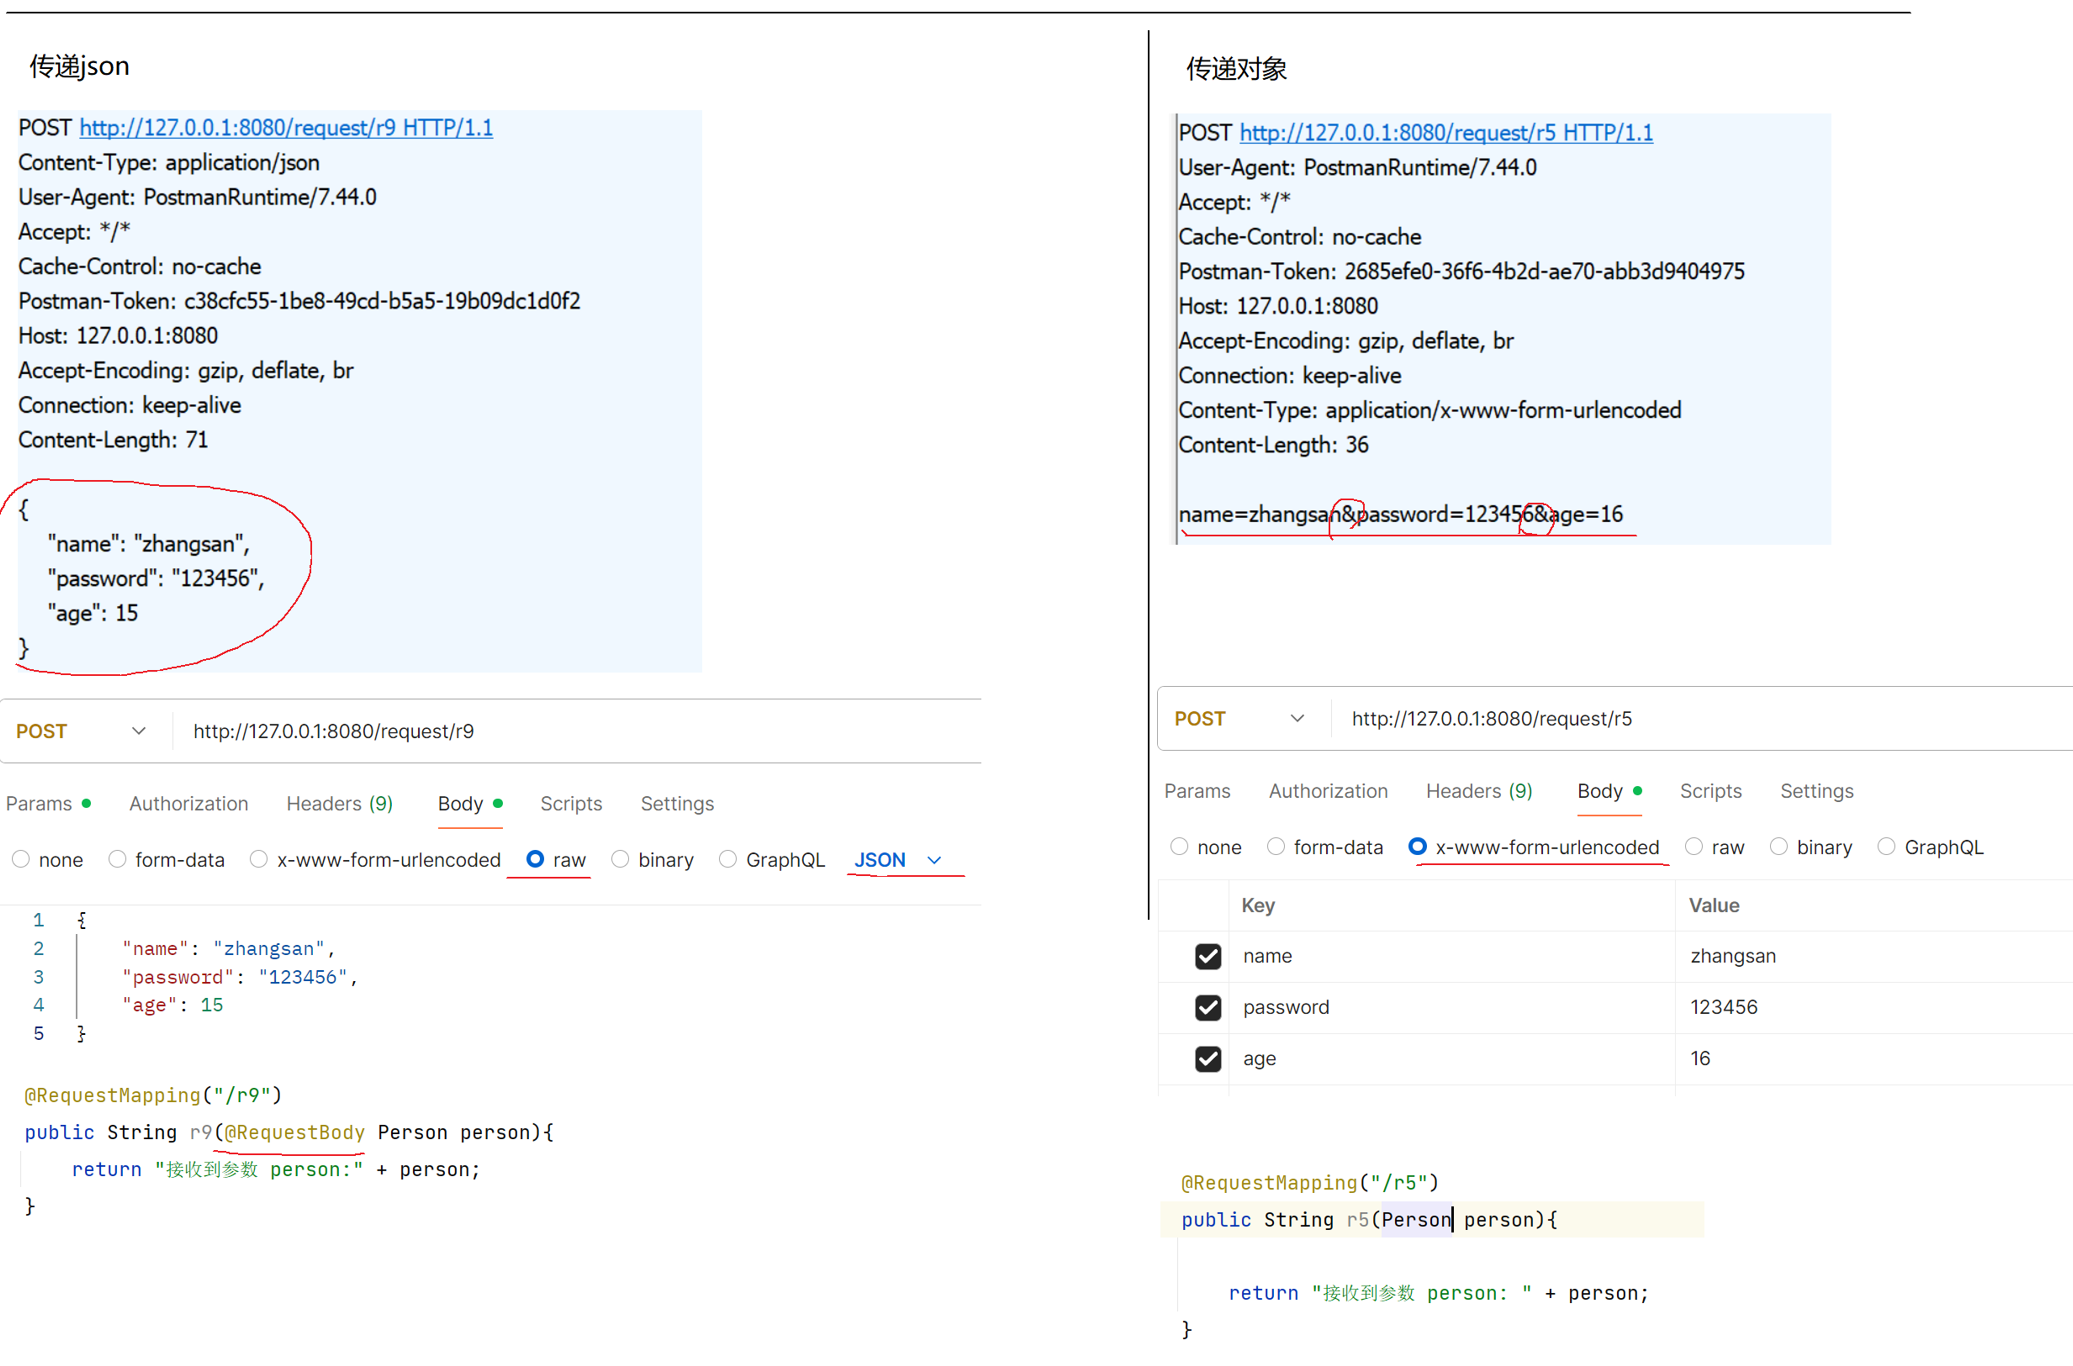Uncheck the password key checkbox

pyautogui.click(x=1207, y=1007)
